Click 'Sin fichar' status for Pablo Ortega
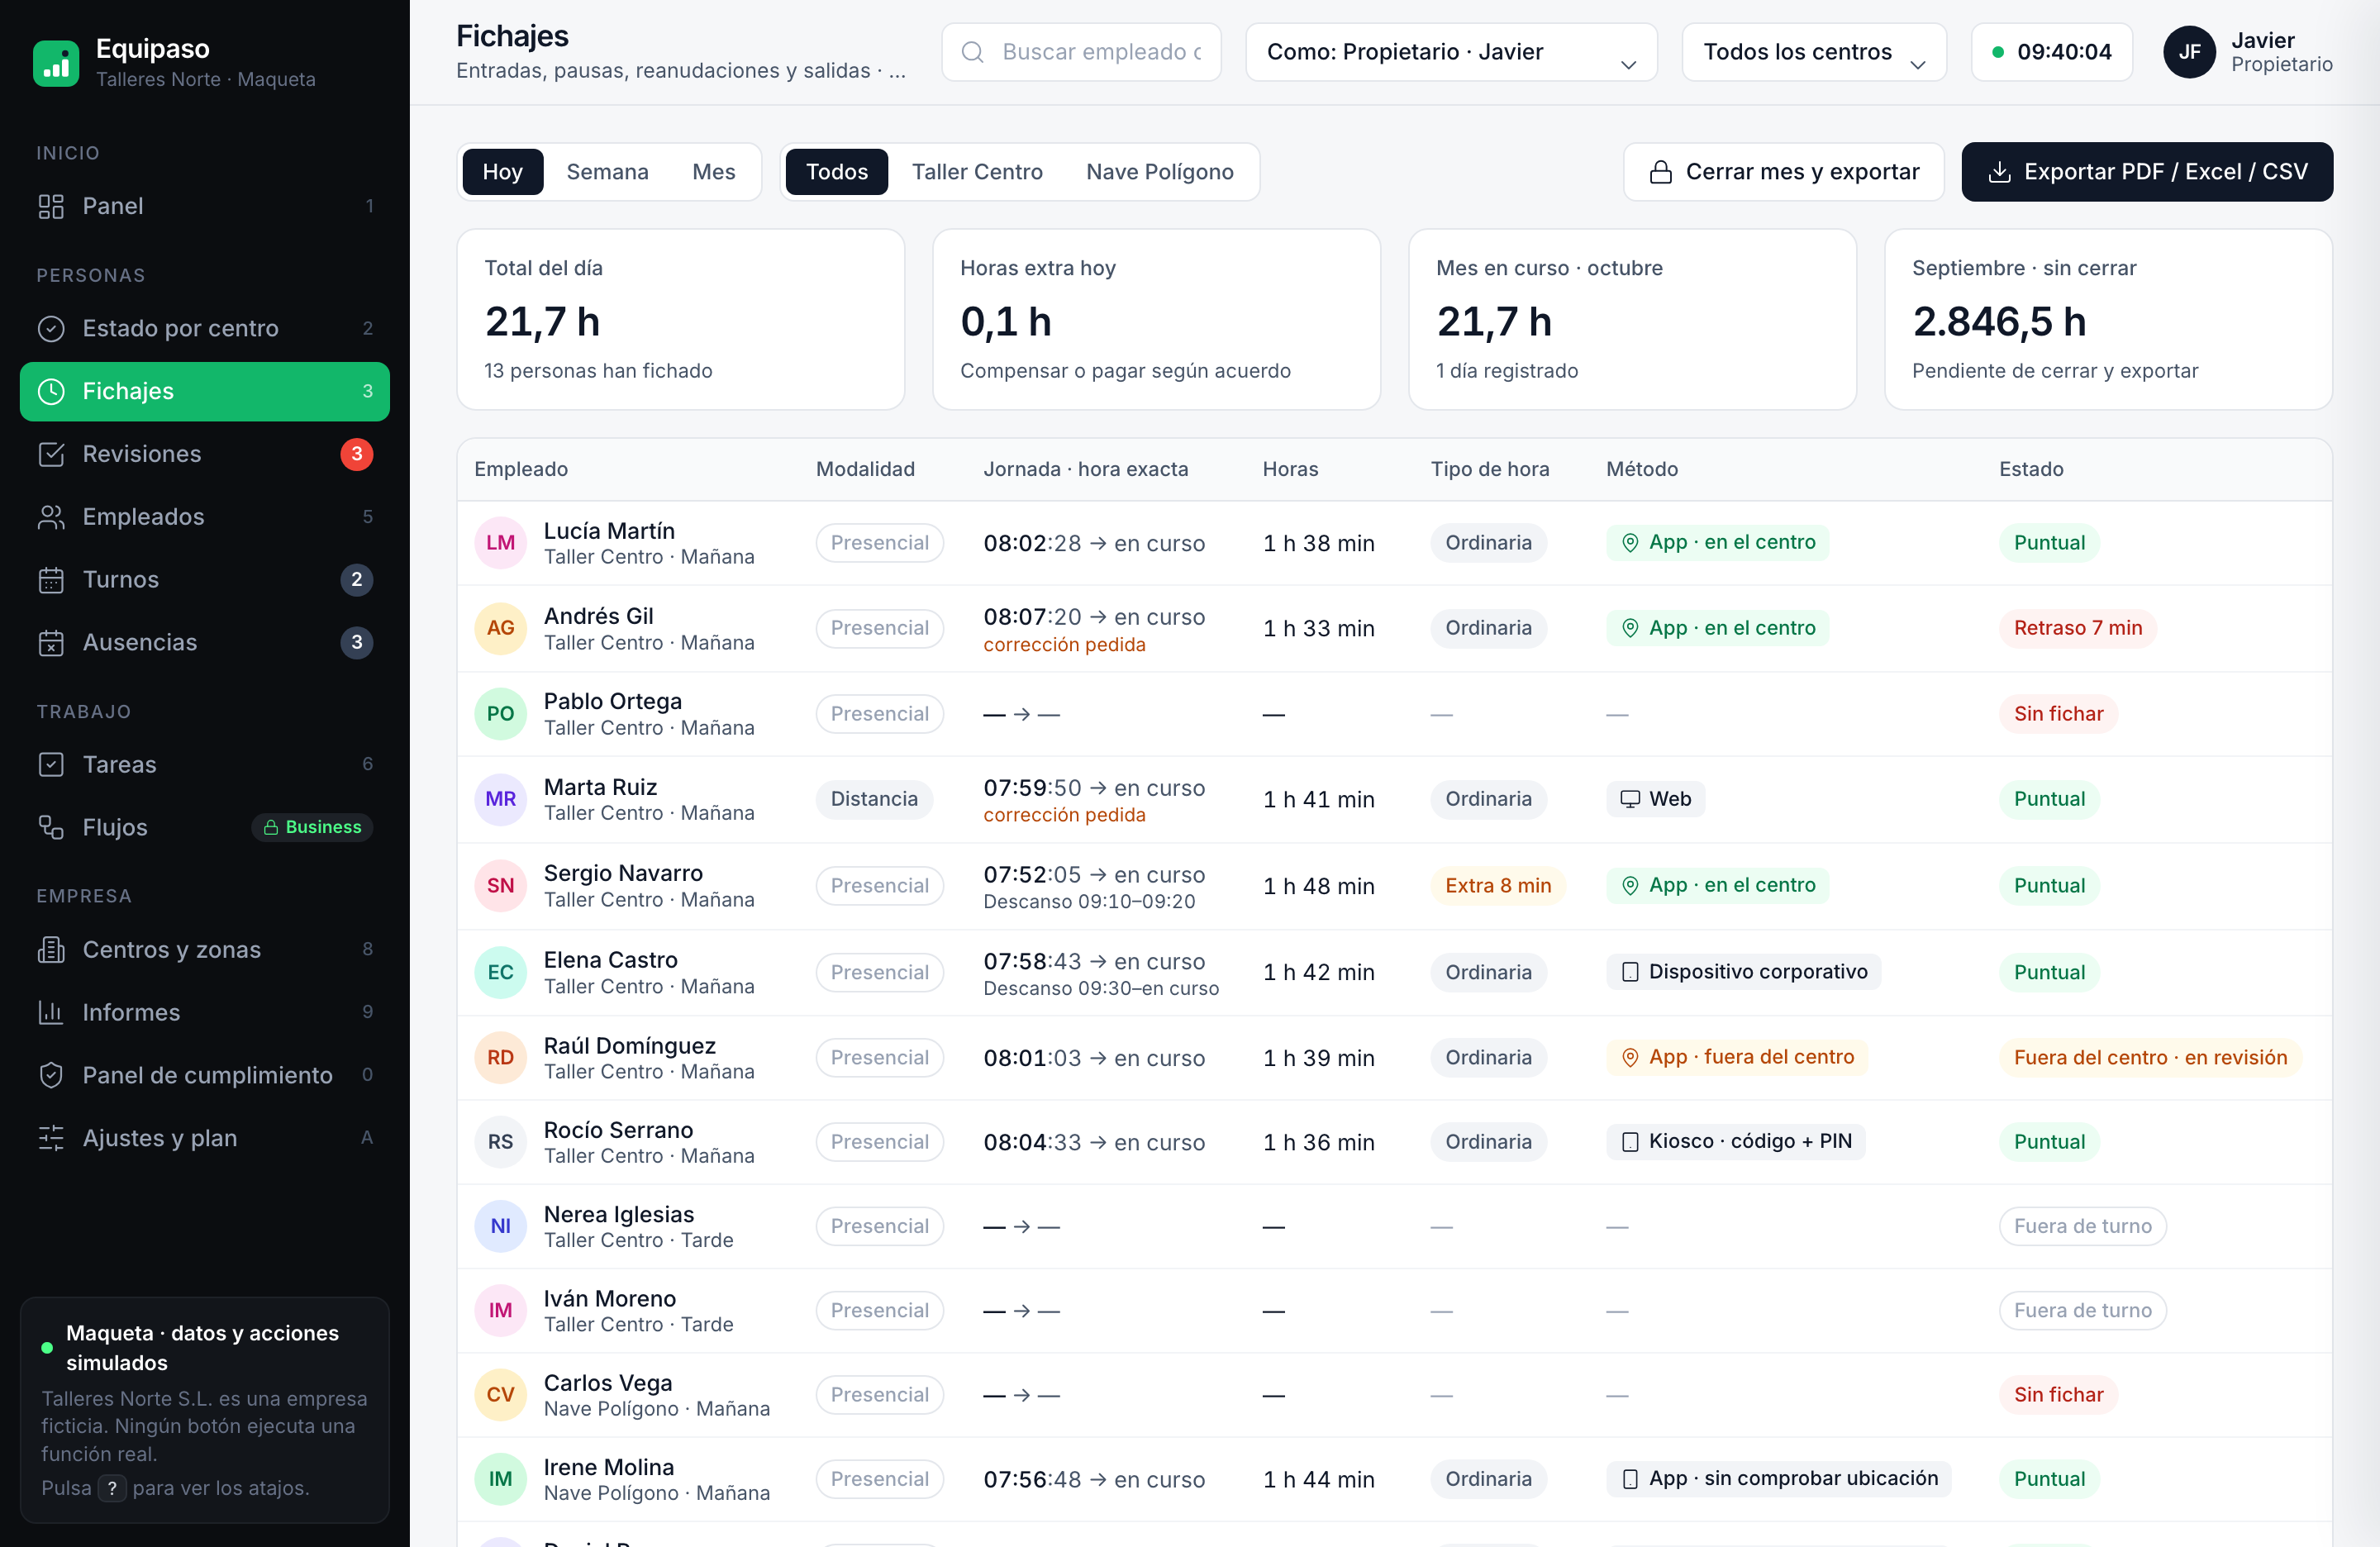 tap(2058, 713)
